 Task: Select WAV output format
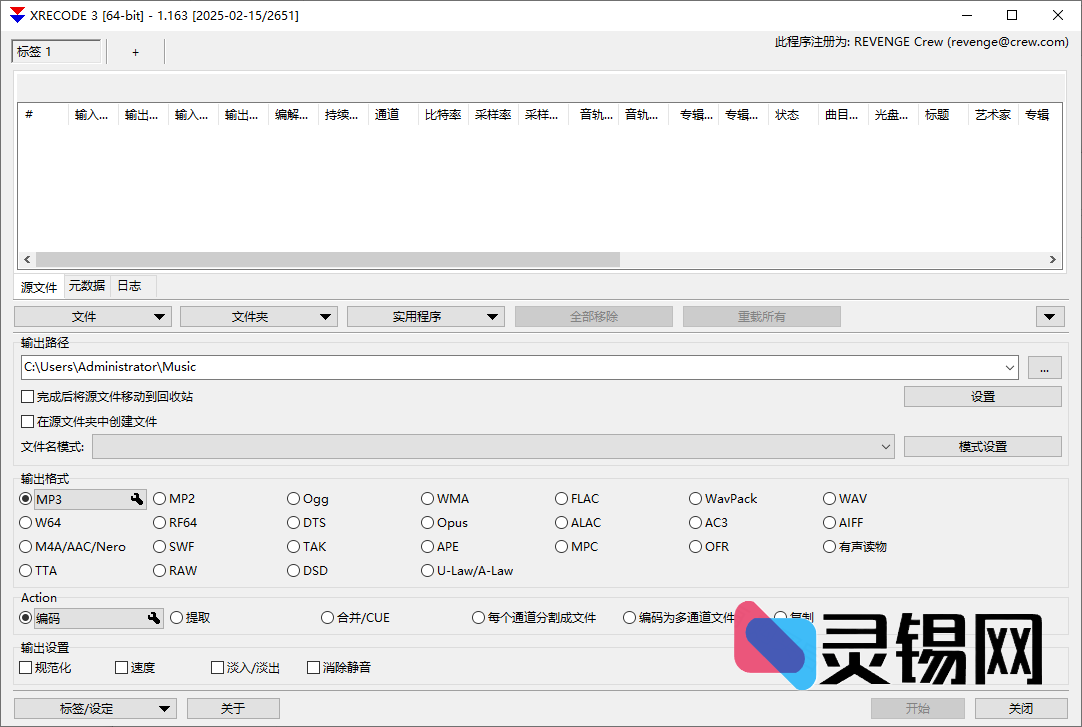[830, 498]
